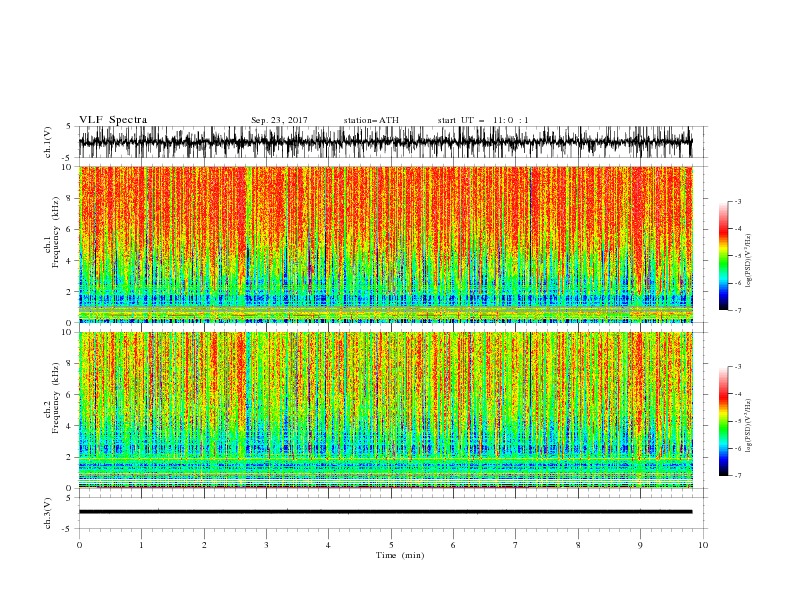Click the time axis tick label '3'
This screenshot has height=612, width=792.
(x=266, y=545)
